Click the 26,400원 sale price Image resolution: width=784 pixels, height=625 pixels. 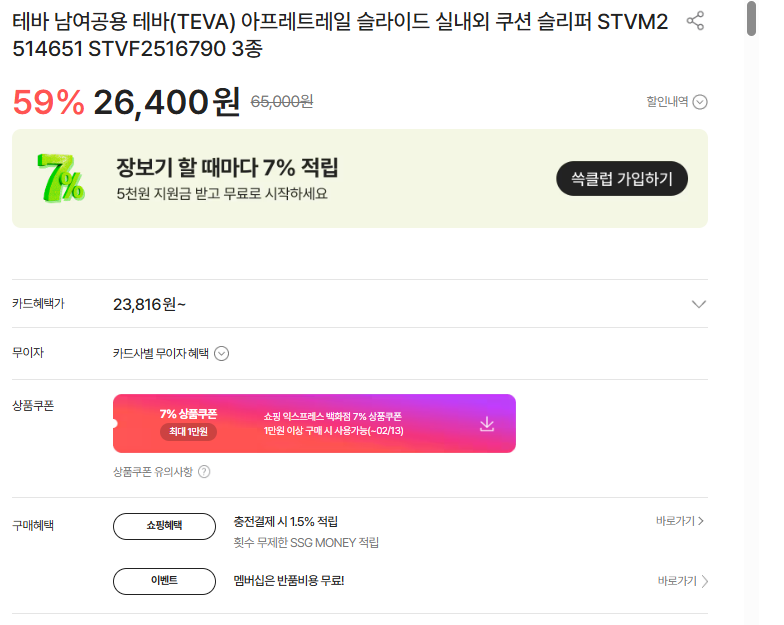166,101
